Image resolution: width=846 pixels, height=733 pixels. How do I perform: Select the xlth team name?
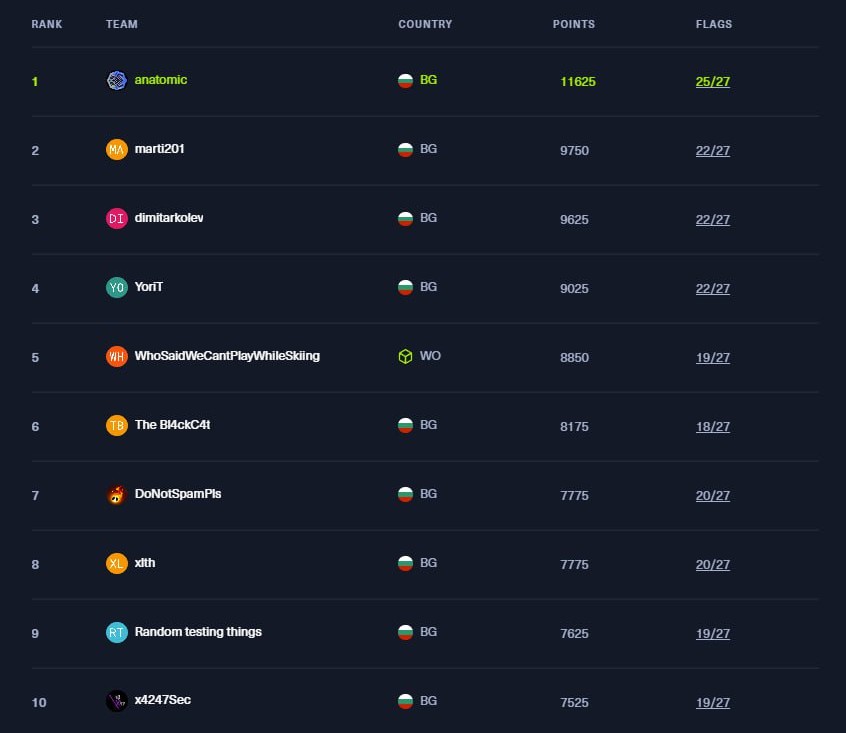click(145, 563)
